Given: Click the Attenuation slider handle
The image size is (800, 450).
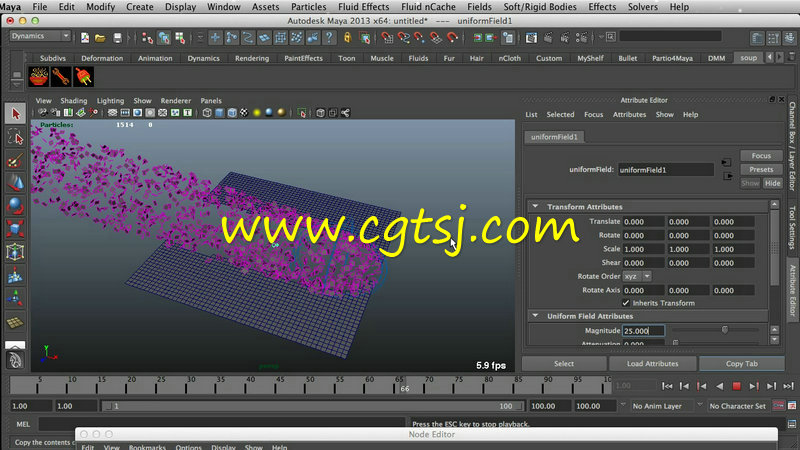Looking at the screenshot, I should coord(676,343).
